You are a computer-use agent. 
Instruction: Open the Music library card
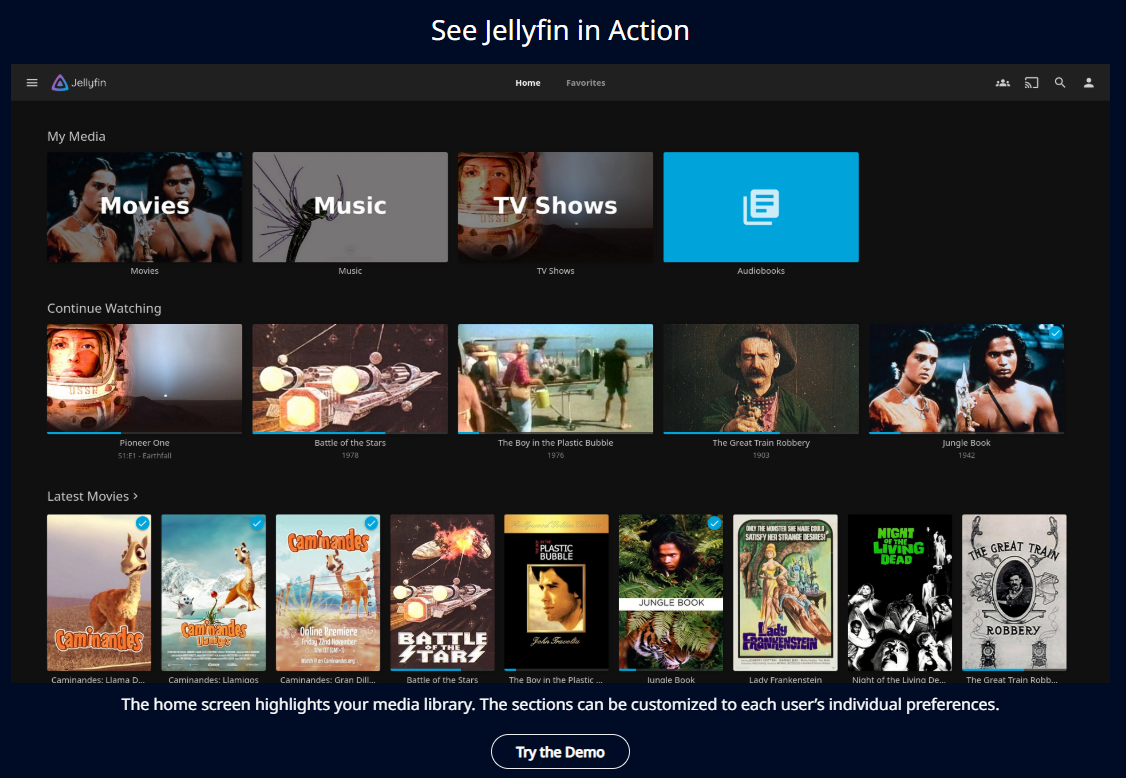350,207
